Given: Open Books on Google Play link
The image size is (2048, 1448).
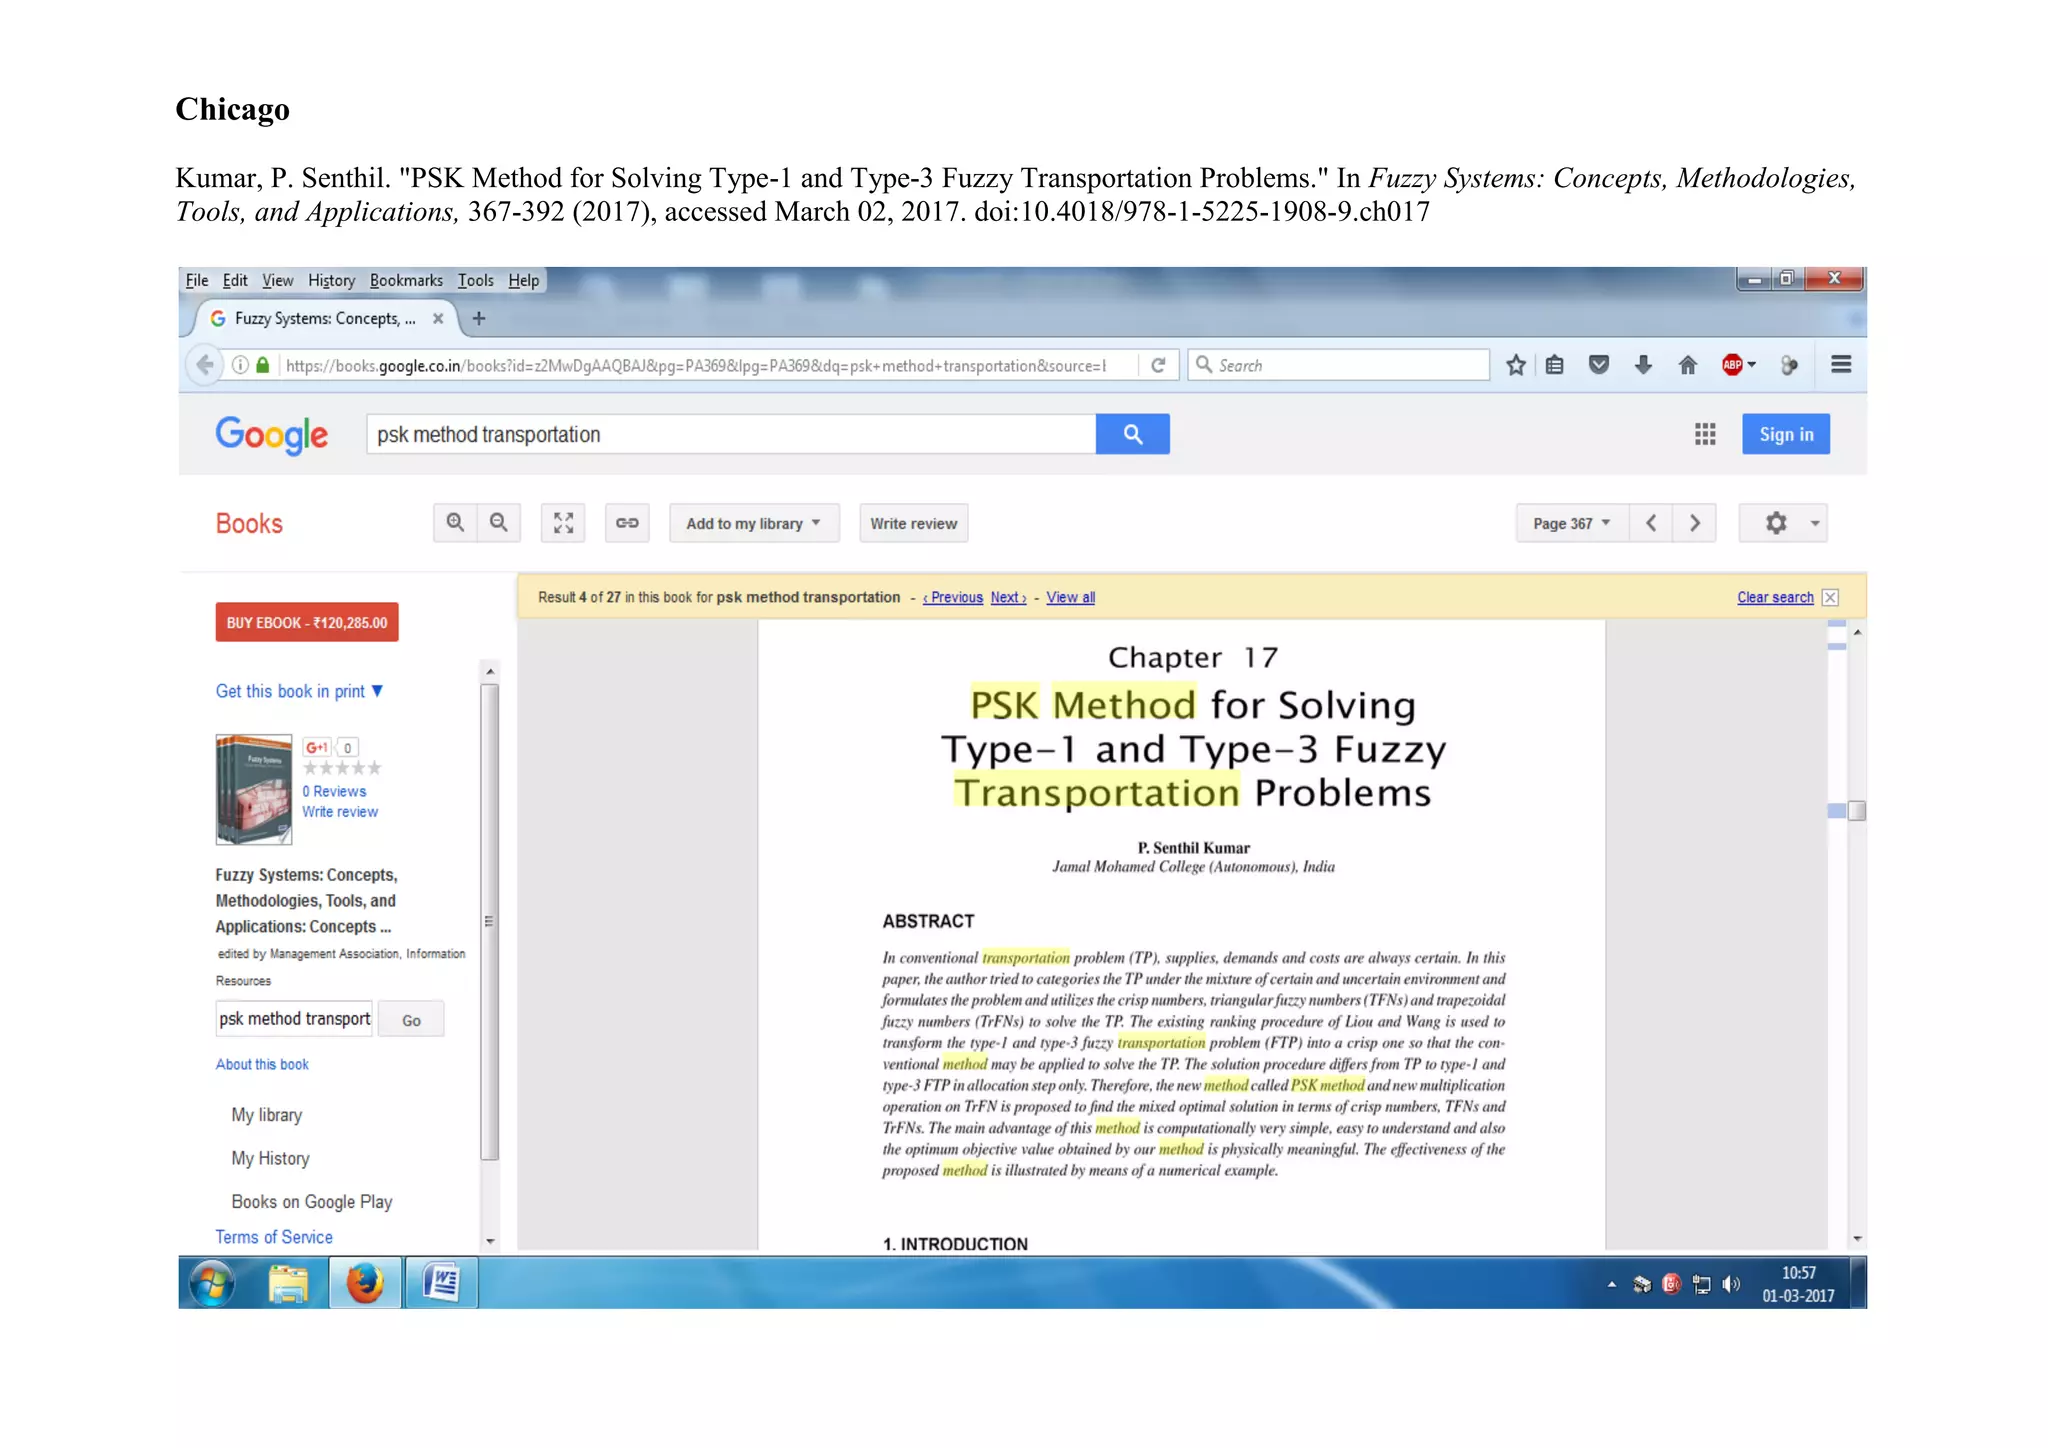Looking at the screenshot, I should [x=311, y=1202].
